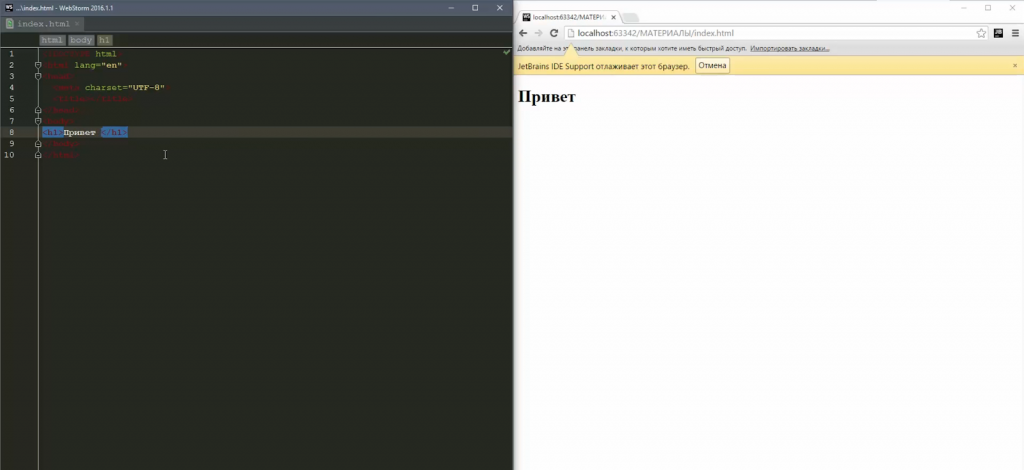Viewport: 1024px width, 470px height.
Task: Click line number 1 in the gutter
Action: point(11,54)
